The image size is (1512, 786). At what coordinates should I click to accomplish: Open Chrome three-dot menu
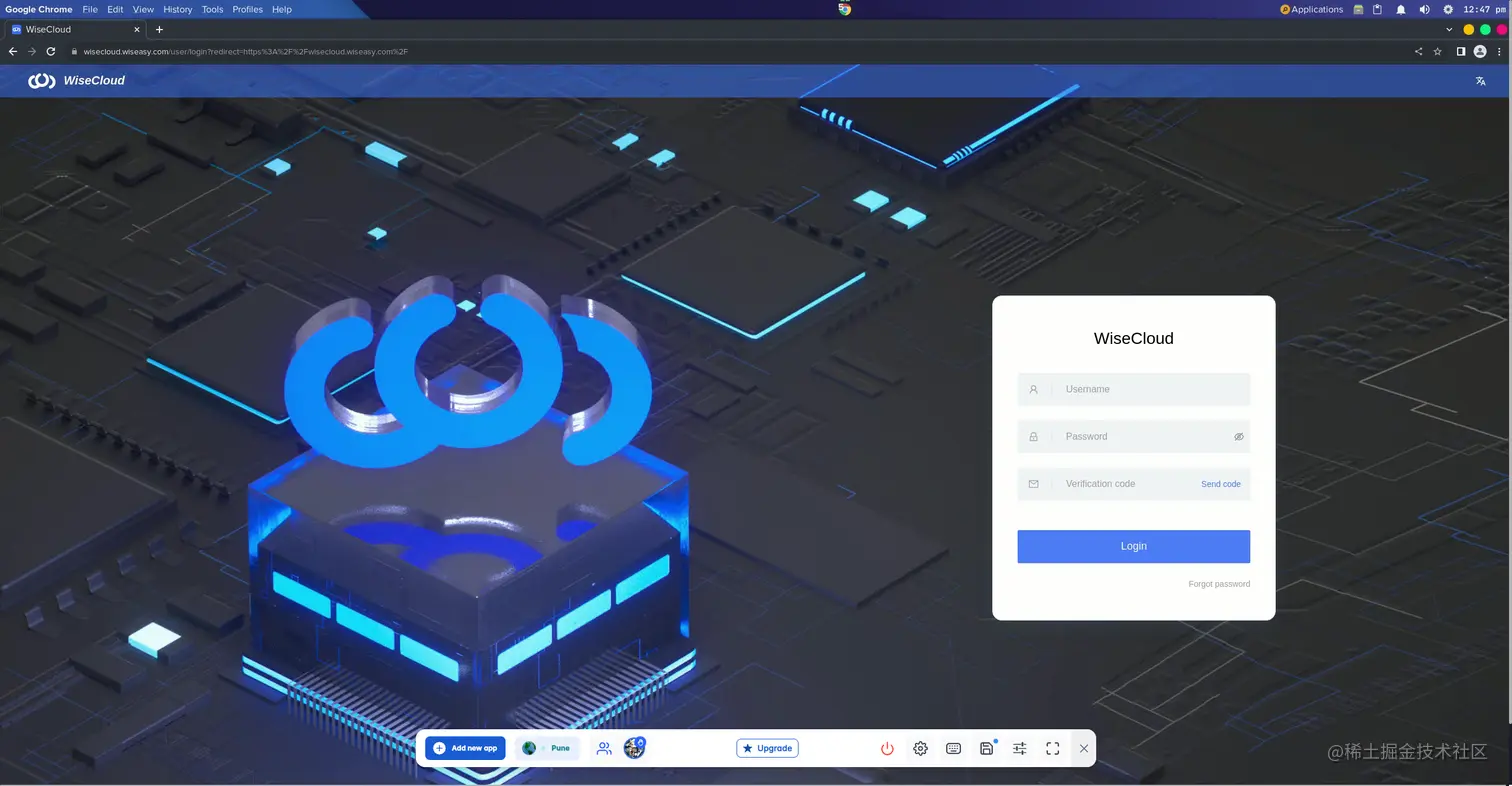pyautogui.click(x=1500, y=51)
